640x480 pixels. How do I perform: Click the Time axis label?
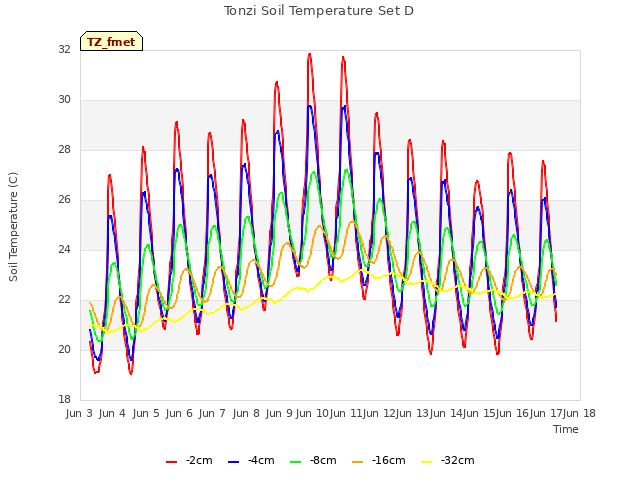point(566,429)
